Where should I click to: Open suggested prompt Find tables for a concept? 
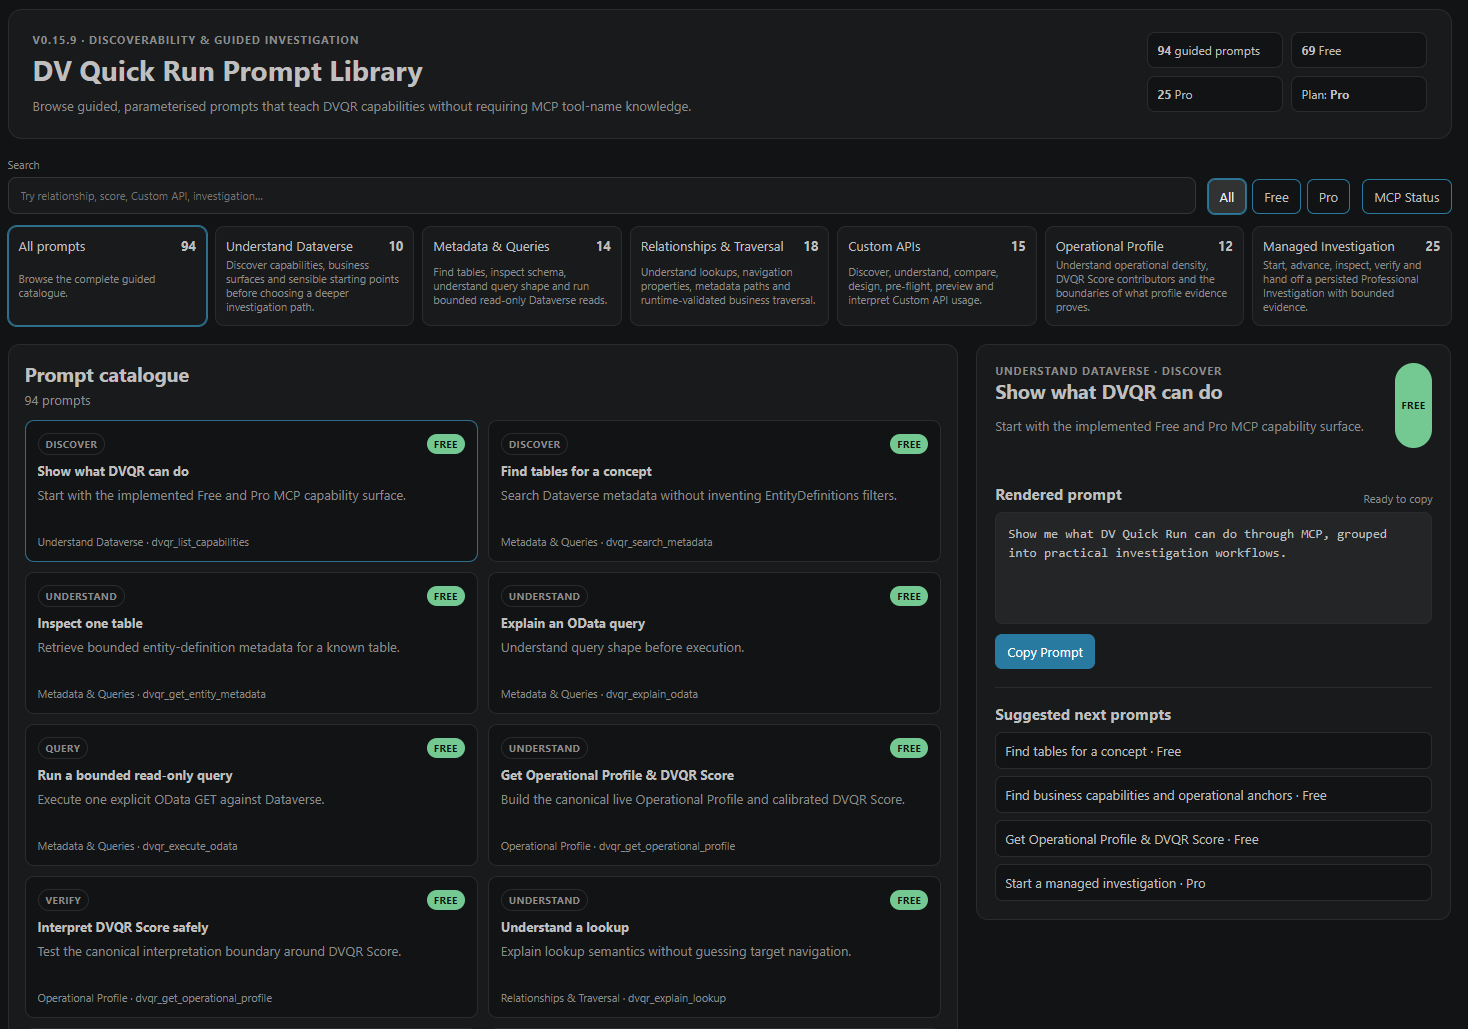pyautogui.click(x=1213, y=751)
